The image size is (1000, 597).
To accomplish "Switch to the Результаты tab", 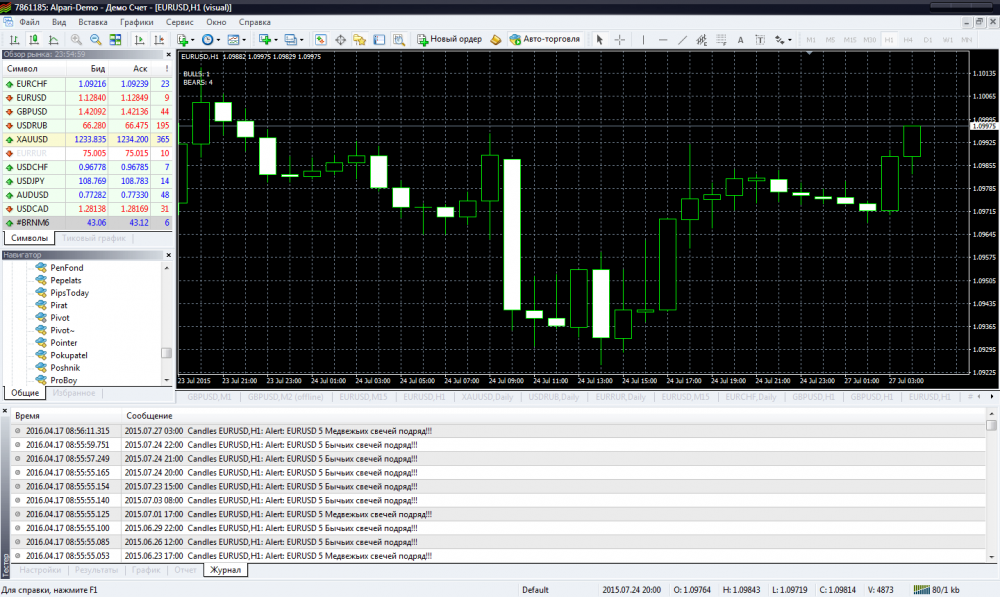I will click(x=98, y=570).
